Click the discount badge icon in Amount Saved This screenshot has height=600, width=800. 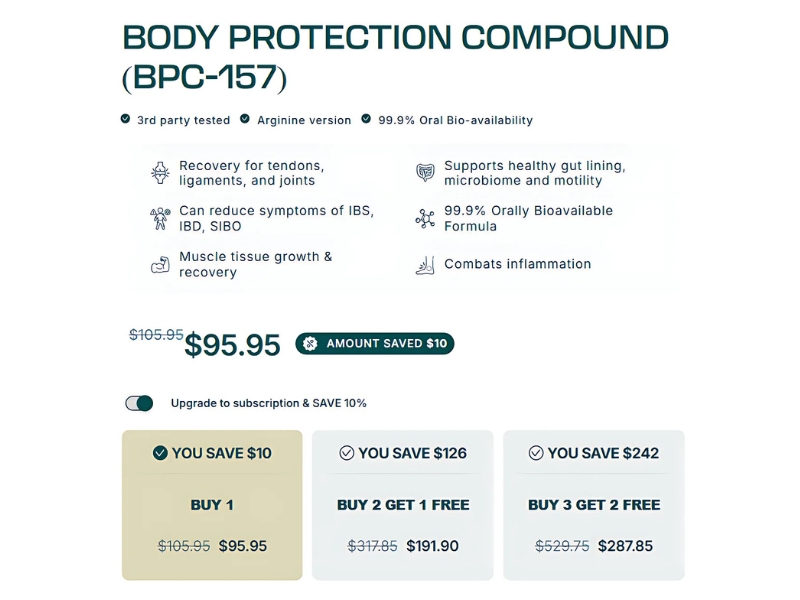pos(310,343)
